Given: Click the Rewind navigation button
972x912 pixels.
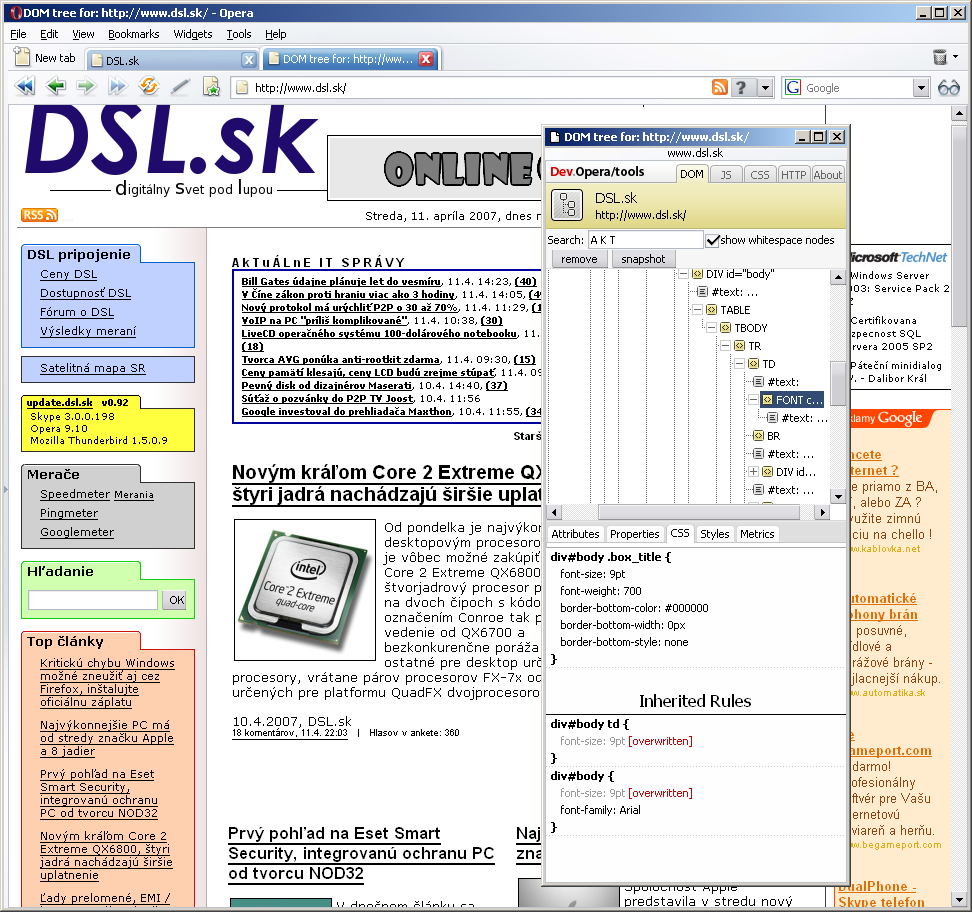Looking at the screenshot, I should coord(25,86).
